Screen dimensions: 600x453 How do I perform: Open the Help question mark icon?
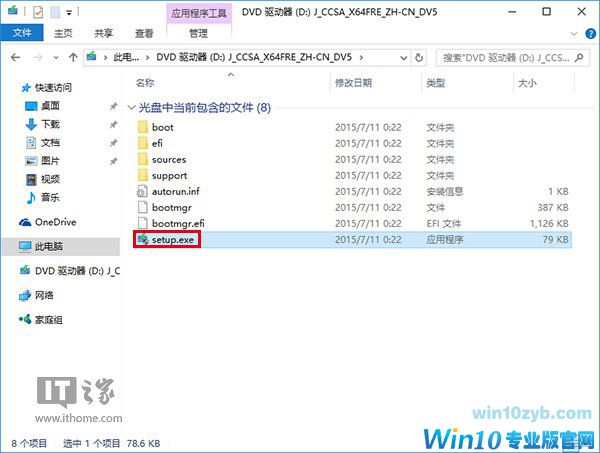point(590,34)
